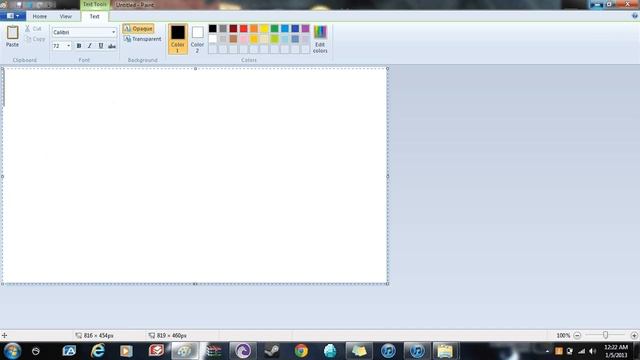
Task: Toggle Bold text formatting
Action: (79, 46)
